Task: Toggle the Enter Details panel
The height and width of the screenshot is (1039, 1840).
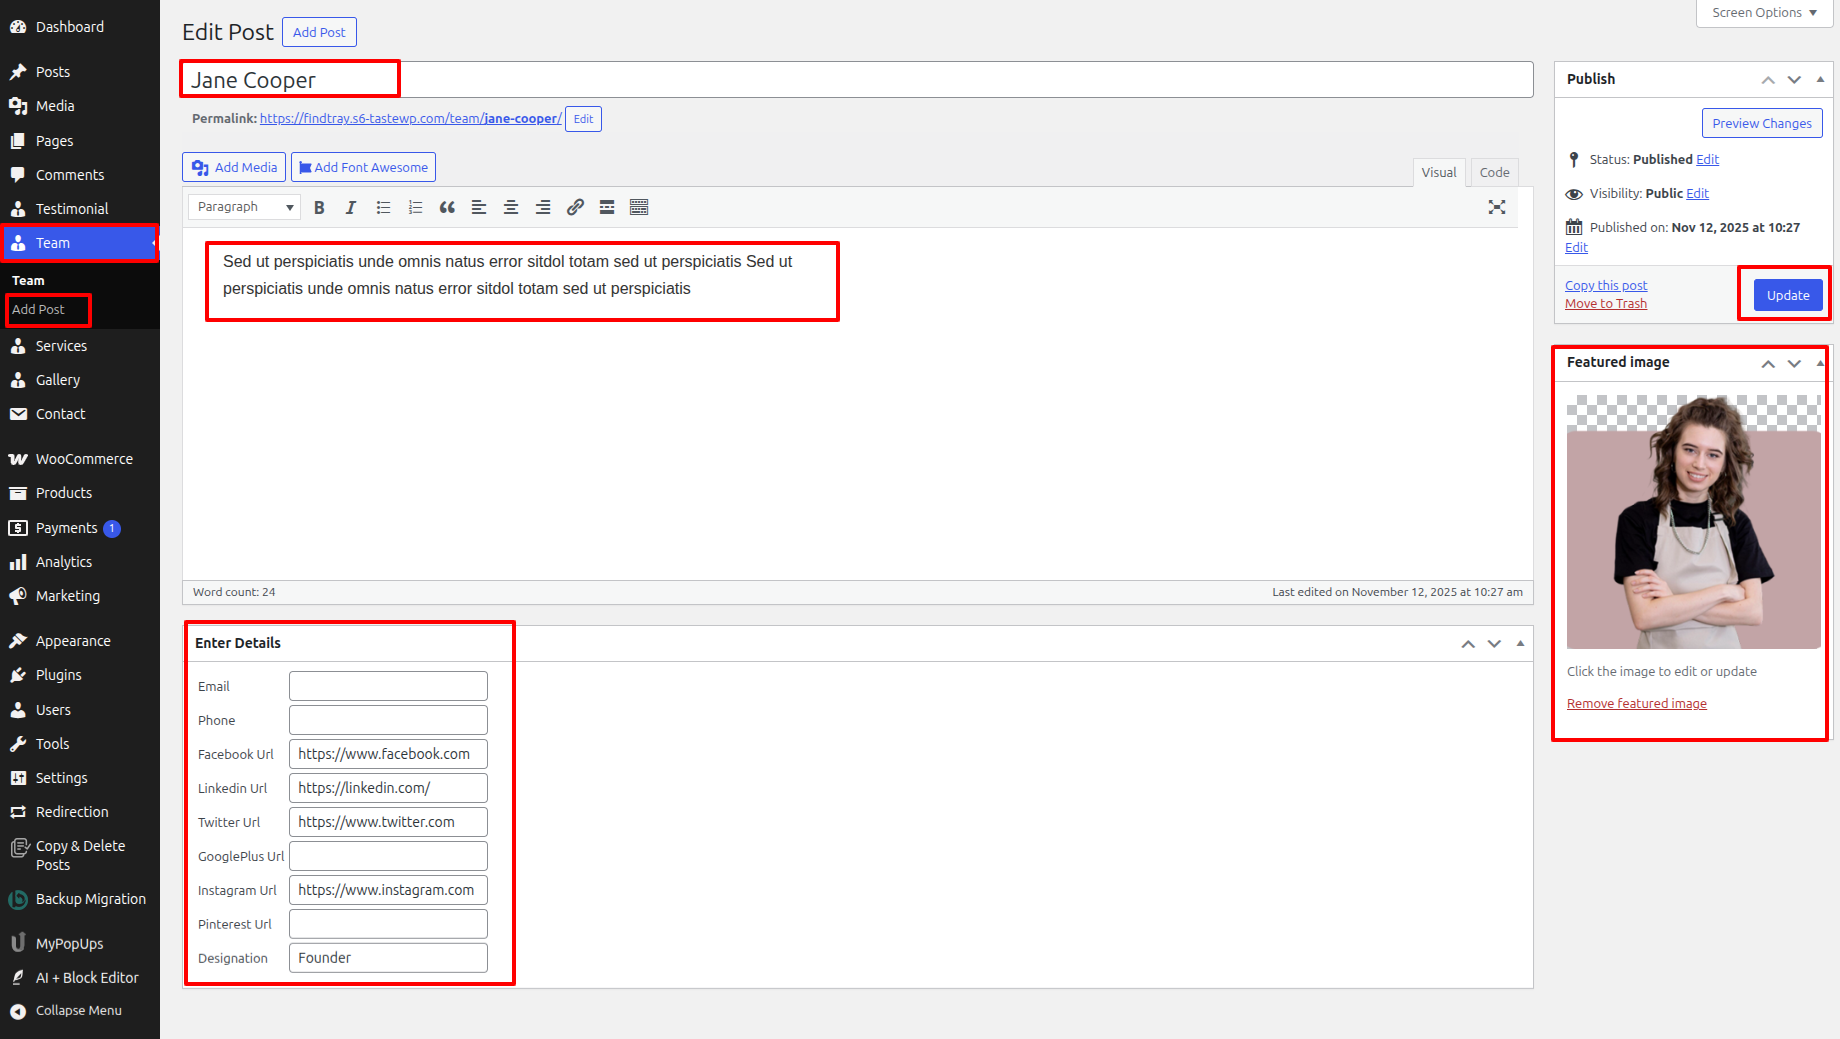Action: click(x=1520, y=643)
